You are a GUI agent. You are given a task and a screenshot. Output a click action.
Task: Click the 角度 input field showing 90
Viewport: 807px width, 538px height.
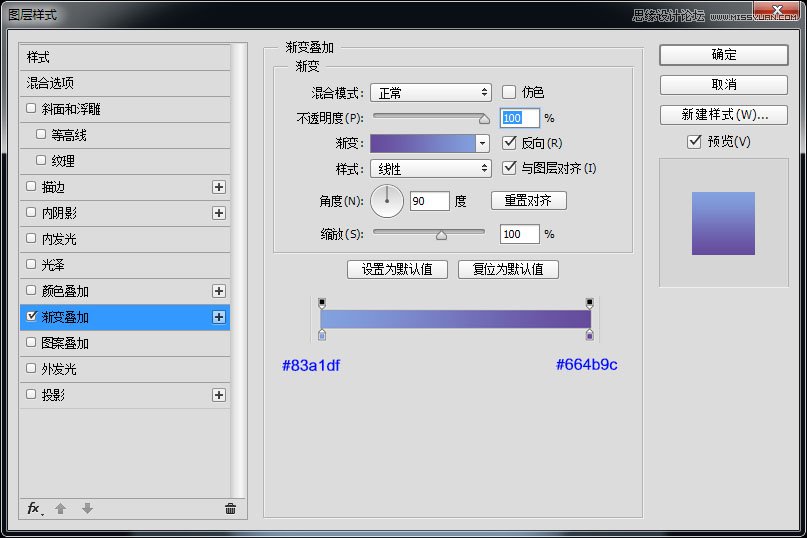pyautogui.click(x=430, y=201)
